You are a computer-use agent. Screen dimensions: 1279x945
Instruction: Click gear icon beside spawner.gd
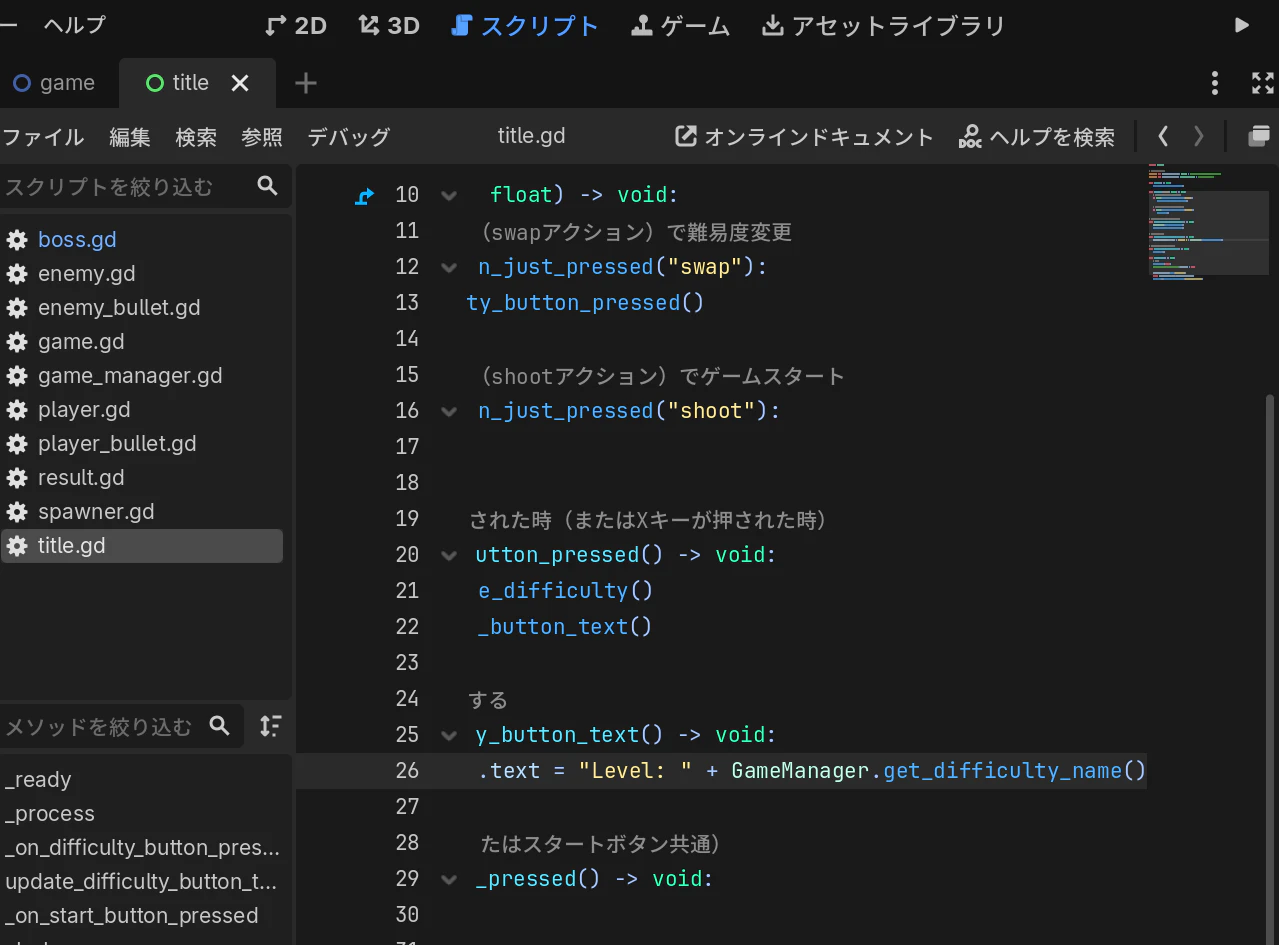[x=17, y=512]
